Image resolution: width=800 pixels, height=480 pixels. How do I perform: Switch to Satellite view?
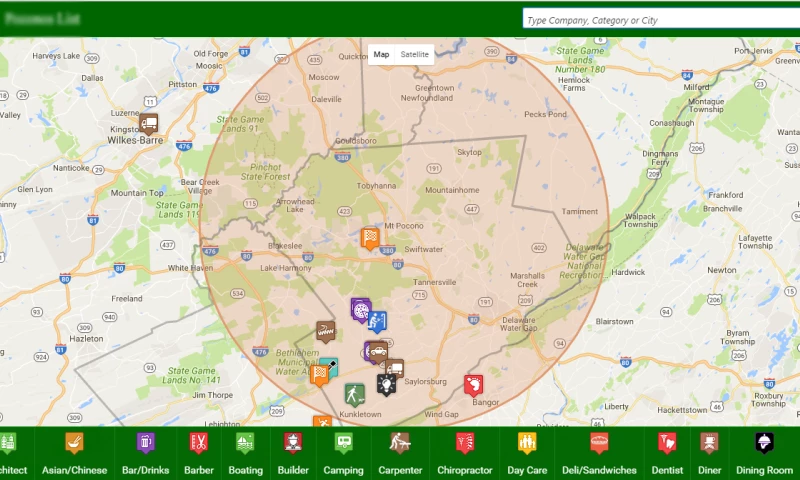pyautogui.click(x=414, y=54)
